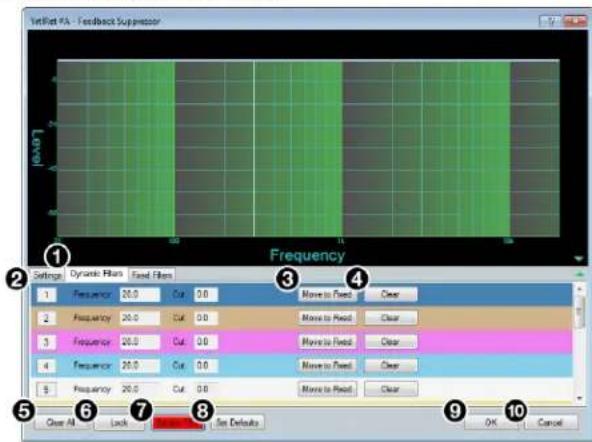Click the Cut value field of filter 3
This screenshot has width=592, height=442.
(206, 342)
